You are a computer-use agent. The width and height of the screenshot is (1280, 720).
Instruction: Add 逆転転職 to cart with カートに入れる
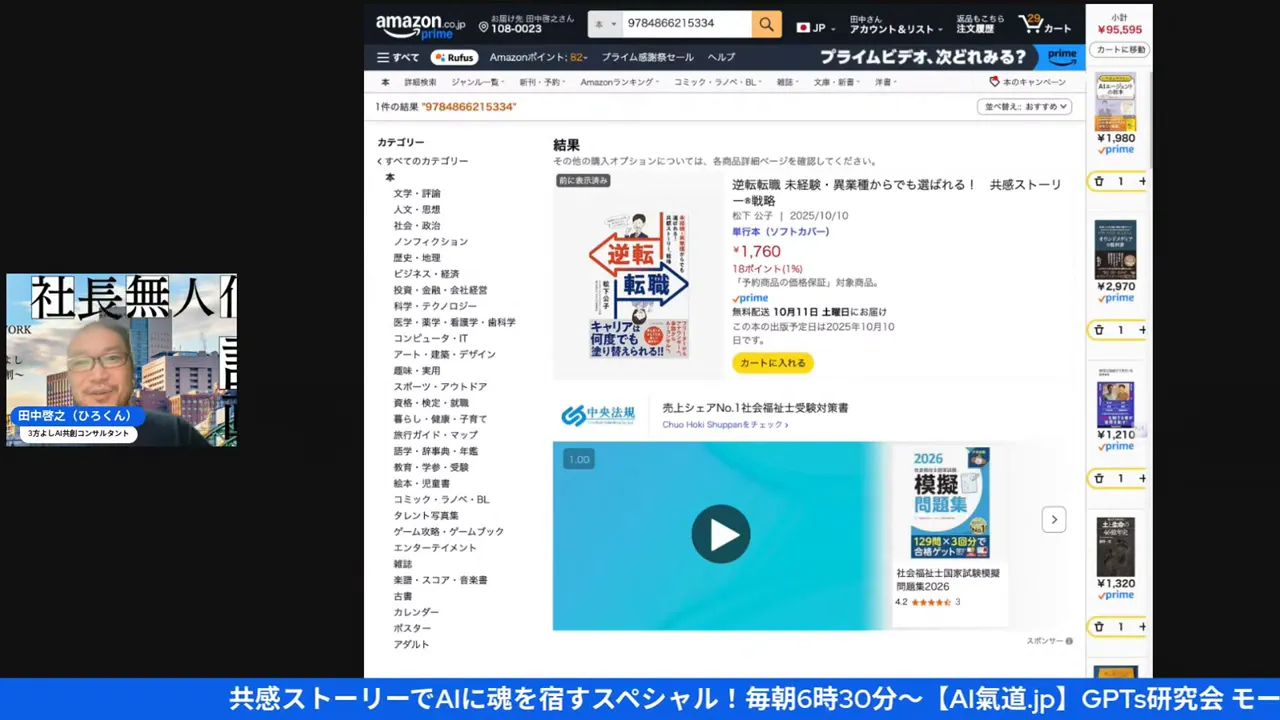tap(773, 363)
